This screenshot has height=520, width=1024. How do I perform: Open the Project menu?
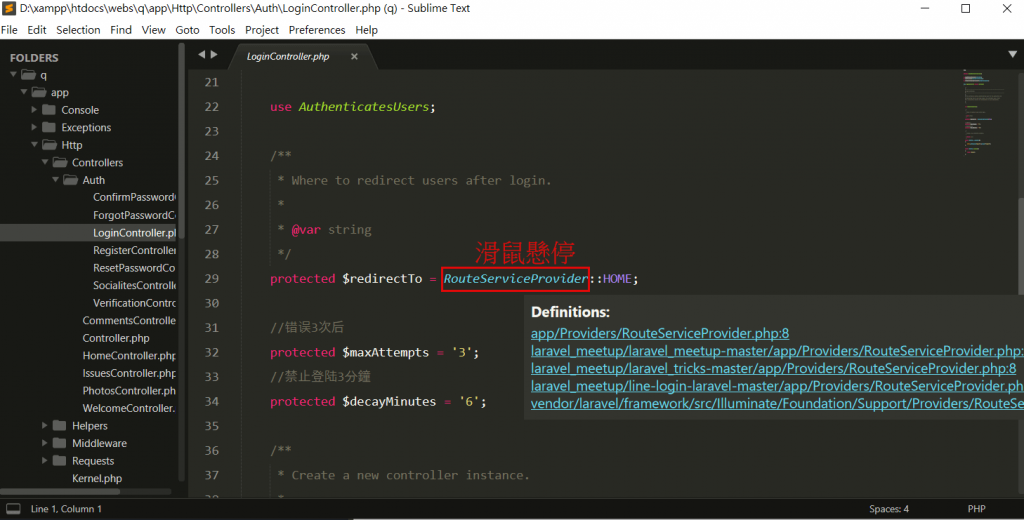tap(262, 30)
